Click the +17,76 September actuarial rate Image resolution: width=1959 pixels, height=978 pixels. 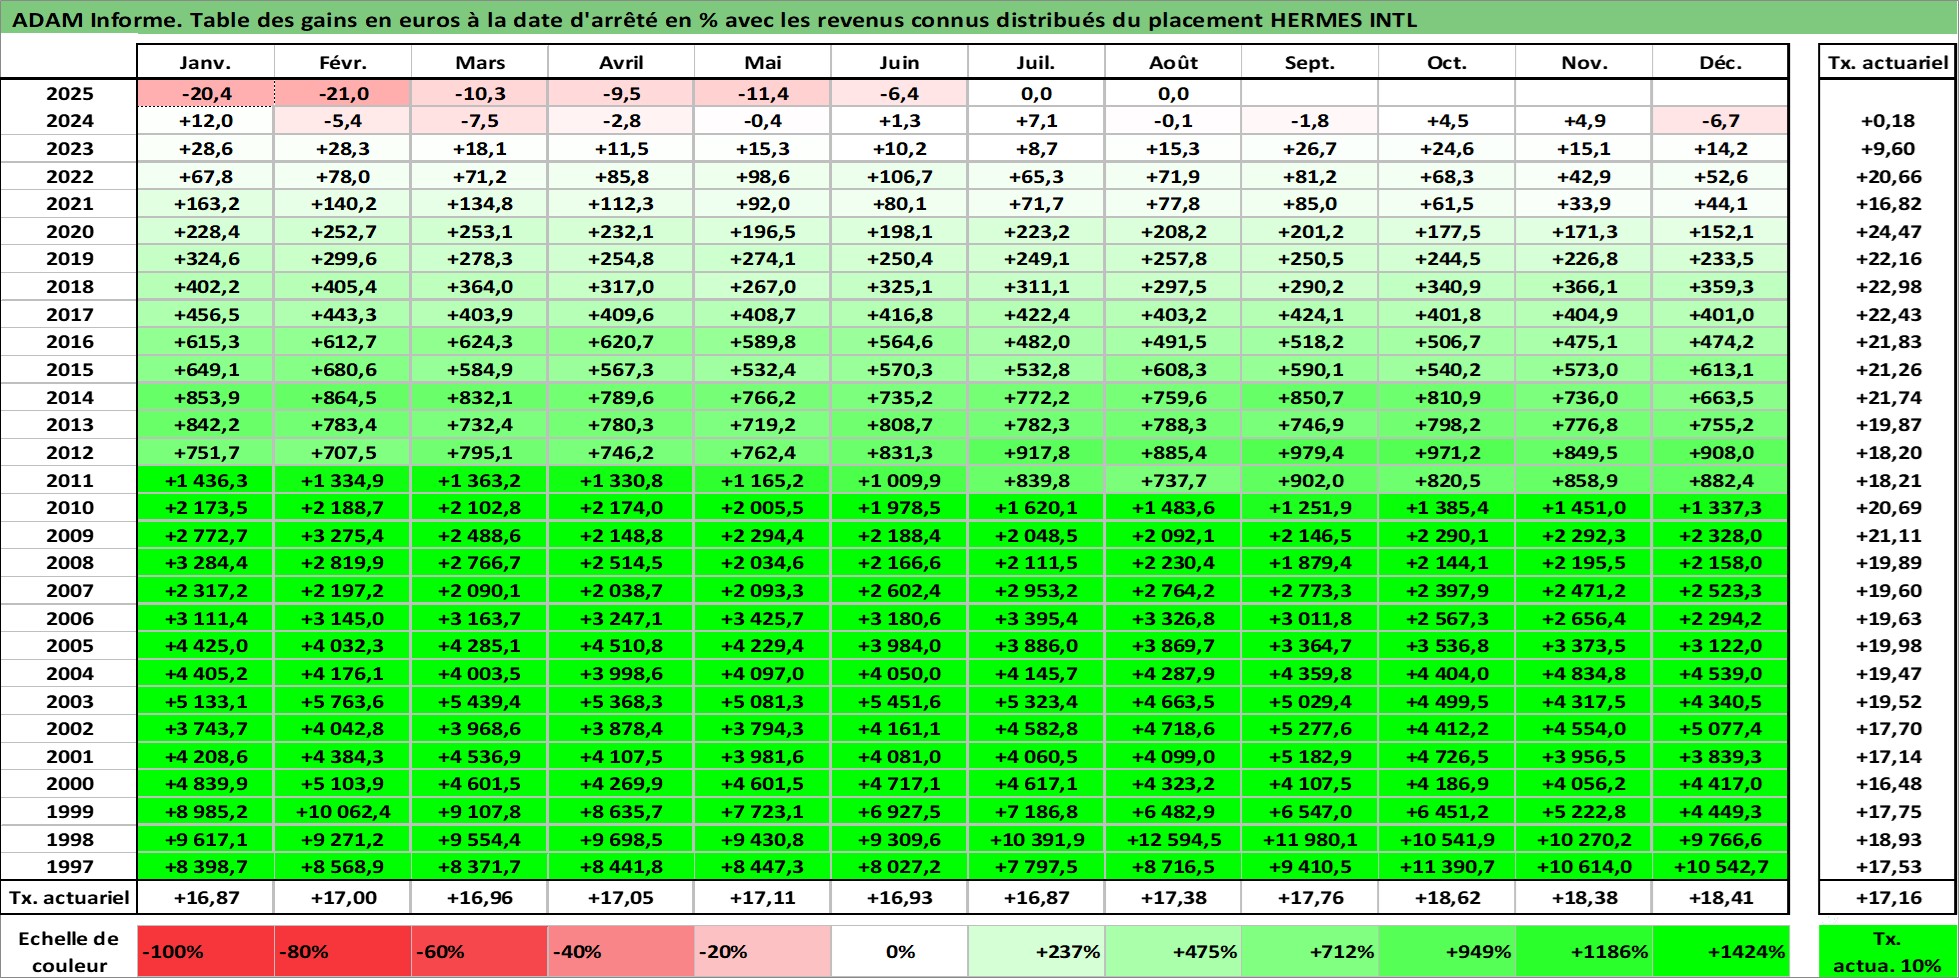pyautogui.click(x=1310, y=897)
